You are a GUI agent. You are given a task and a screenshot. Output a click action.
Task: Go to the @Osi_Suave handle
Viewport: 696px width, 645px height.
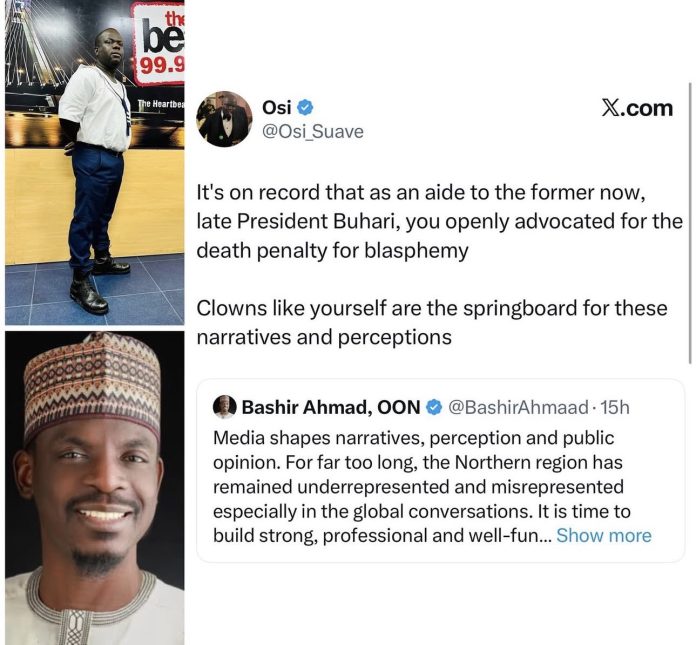point(312,132)
